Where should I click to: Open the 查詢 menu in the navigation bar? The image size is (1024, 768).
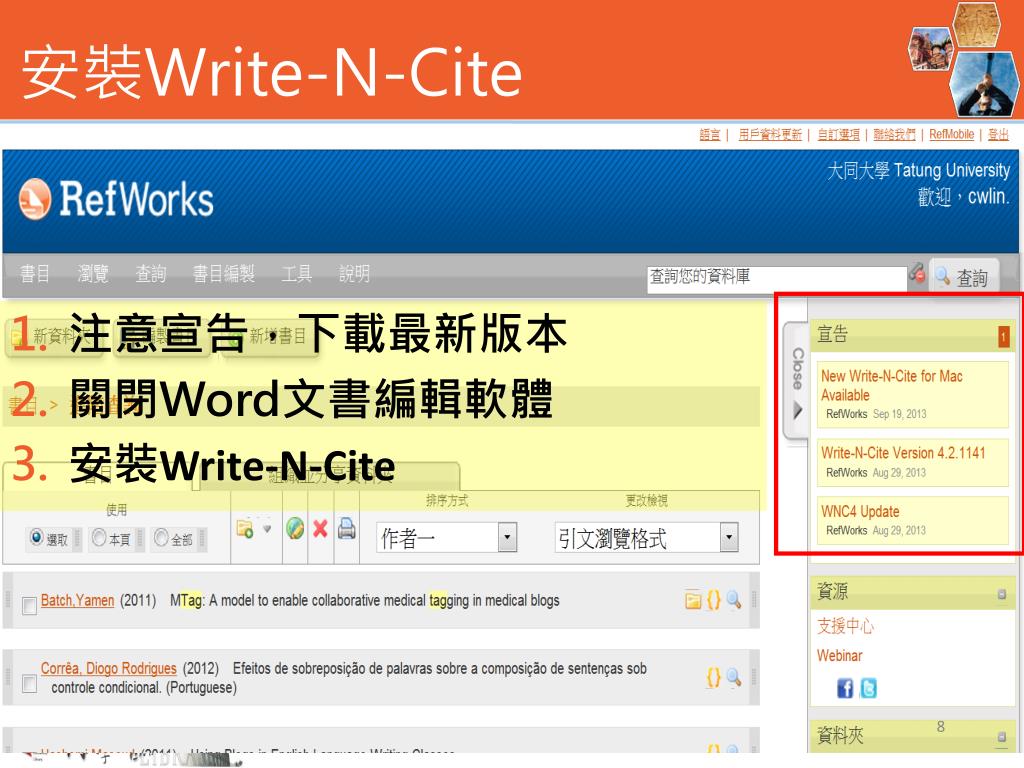pyautogui.click(x=151, y=274)
